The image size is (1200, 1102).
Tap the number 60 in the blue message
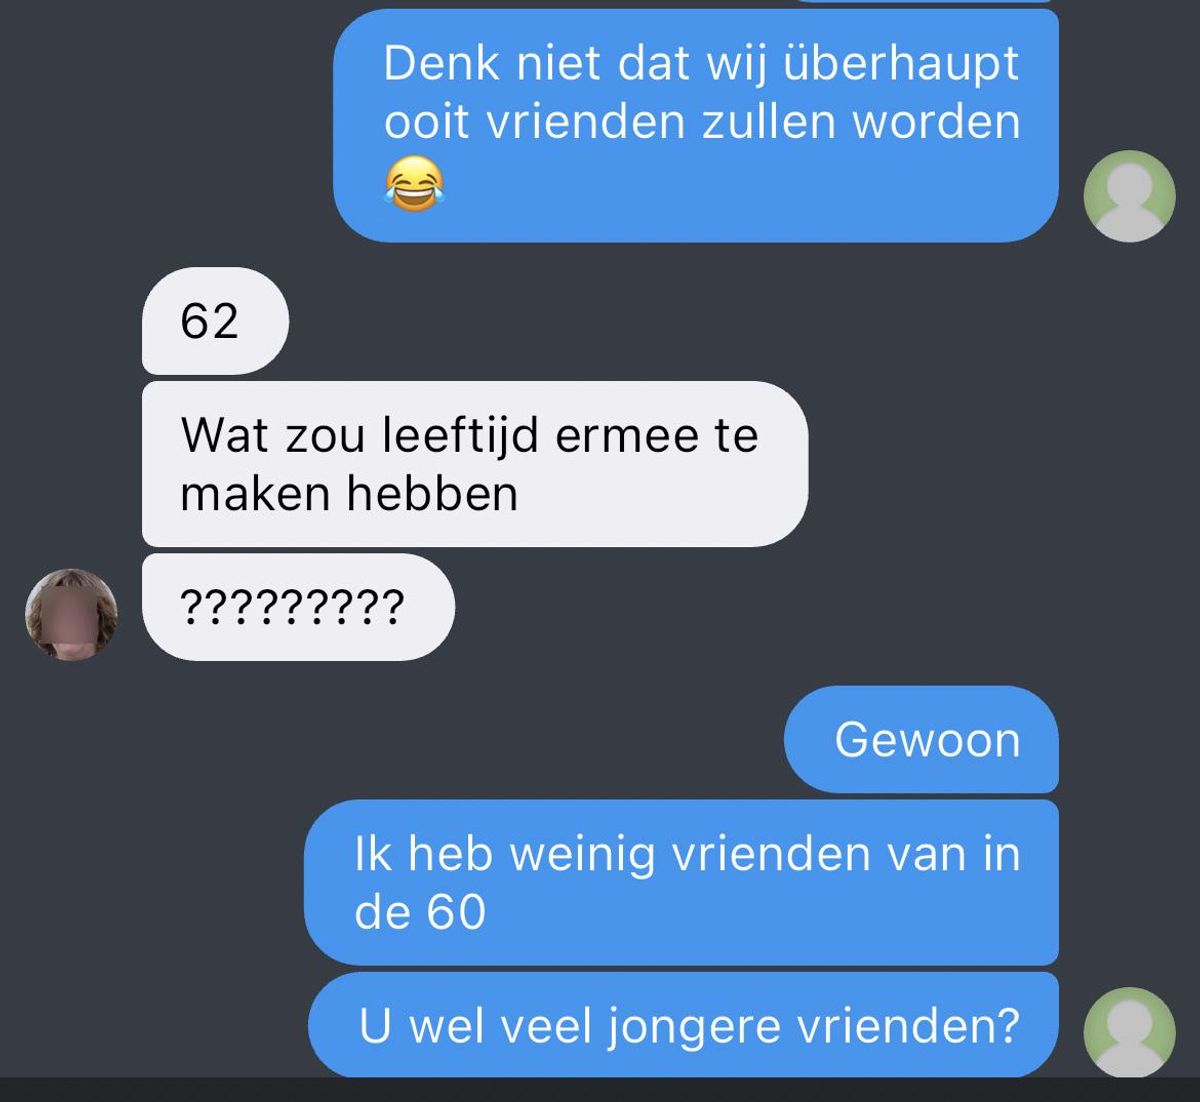pos(456,913)
